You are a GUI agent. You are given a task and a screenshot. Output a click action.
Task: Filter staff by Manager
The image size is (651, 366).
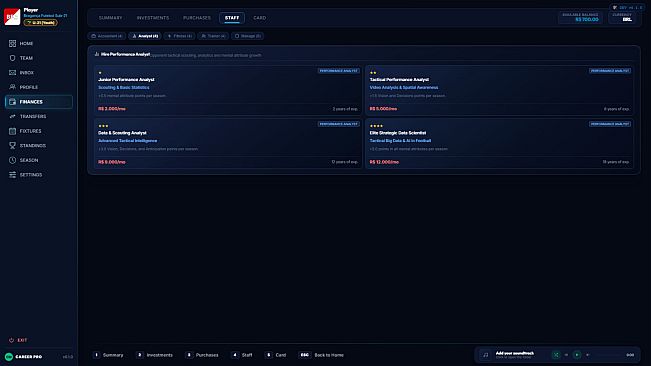(x=248, y=36)
